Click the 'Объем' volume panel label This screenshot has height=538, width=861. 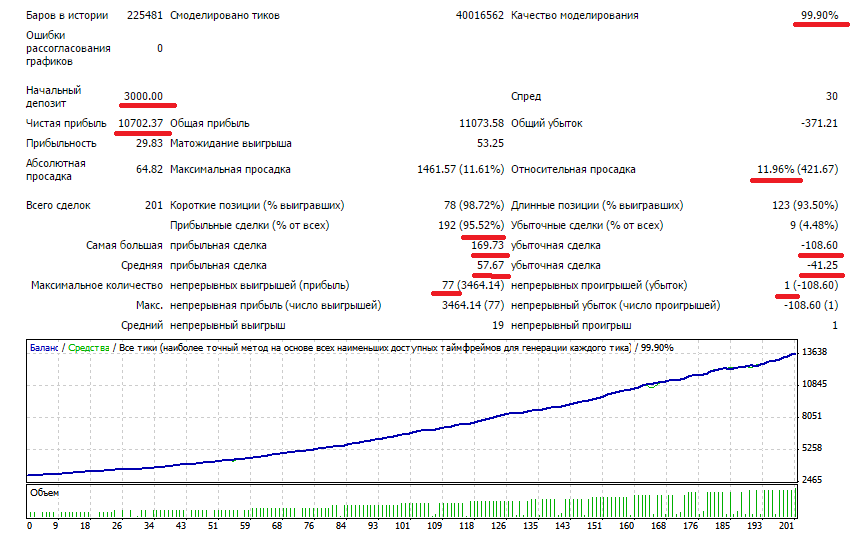pos(44,493)
